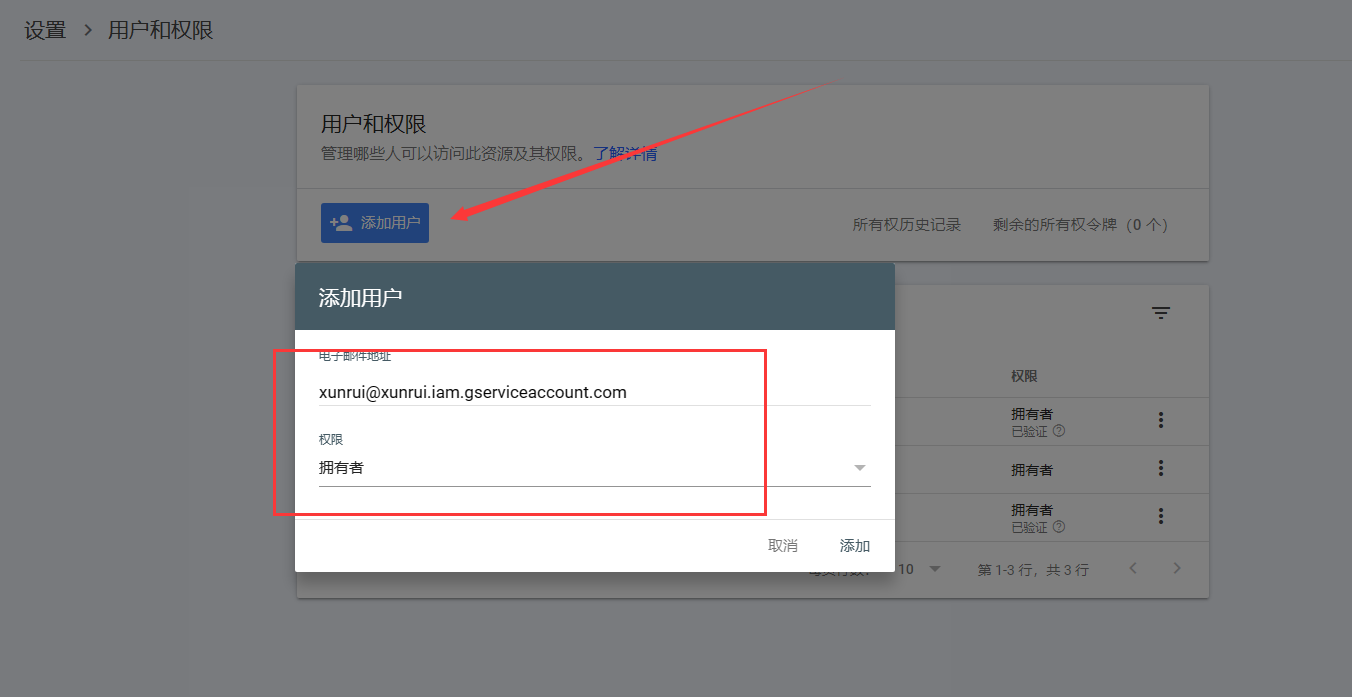The image size is (1352, 697).
Task: Open more options for third 拥有者 row
Action: tap(1161, 516)
